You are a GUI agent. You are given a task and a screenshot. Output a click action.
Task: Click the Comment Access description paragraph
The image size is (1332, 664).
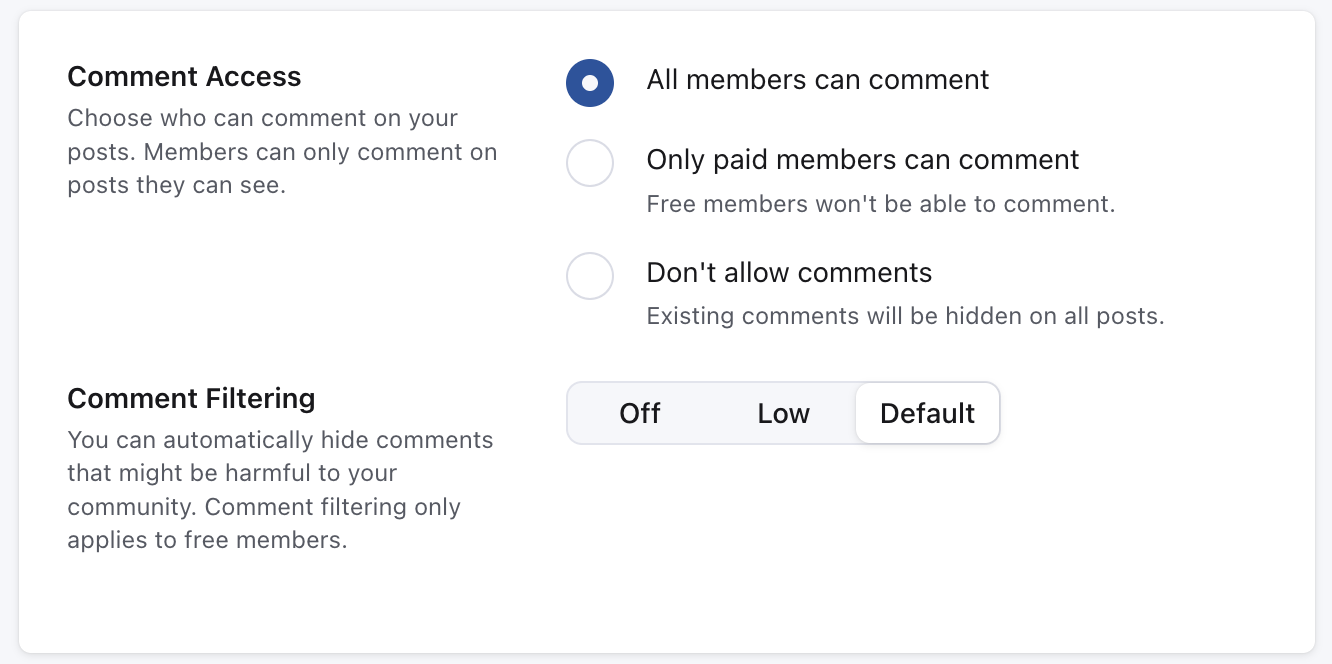(282, 151)
